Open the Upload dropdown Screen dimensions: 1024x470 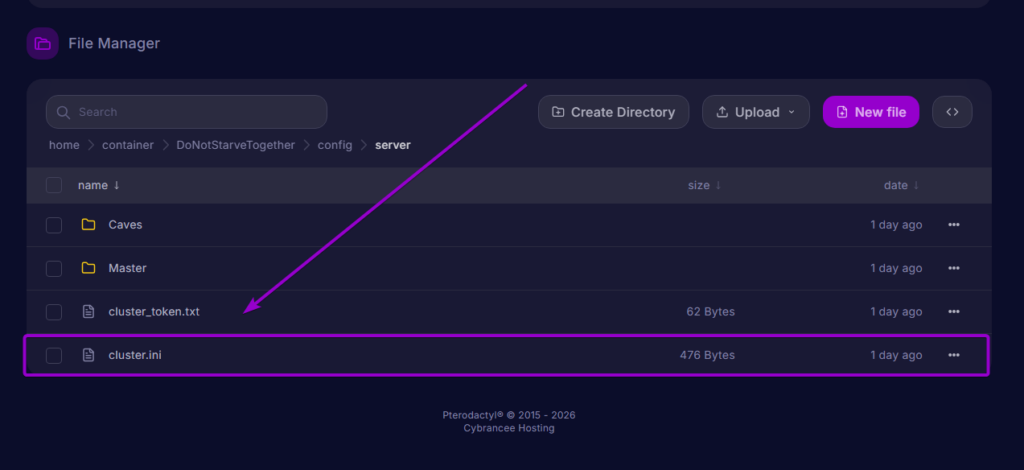pos(756,112)
